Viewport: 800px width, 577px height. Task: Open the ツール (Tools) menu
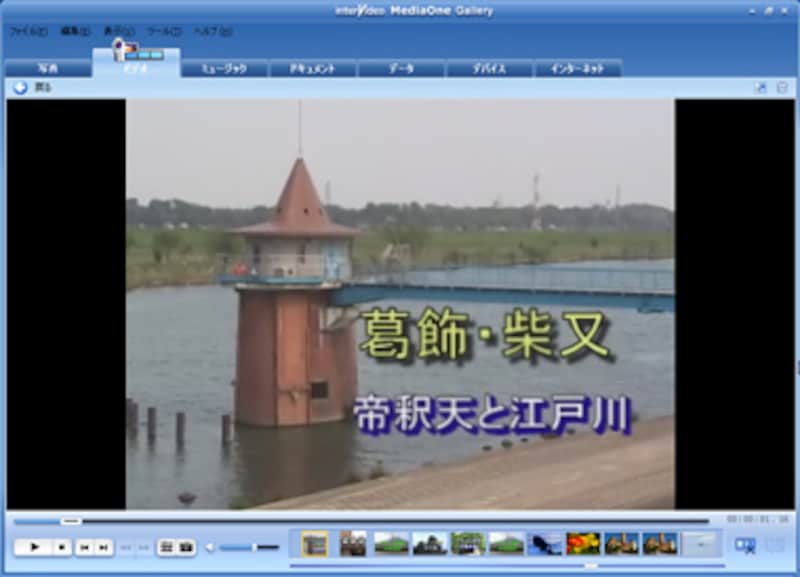point(163,32)
